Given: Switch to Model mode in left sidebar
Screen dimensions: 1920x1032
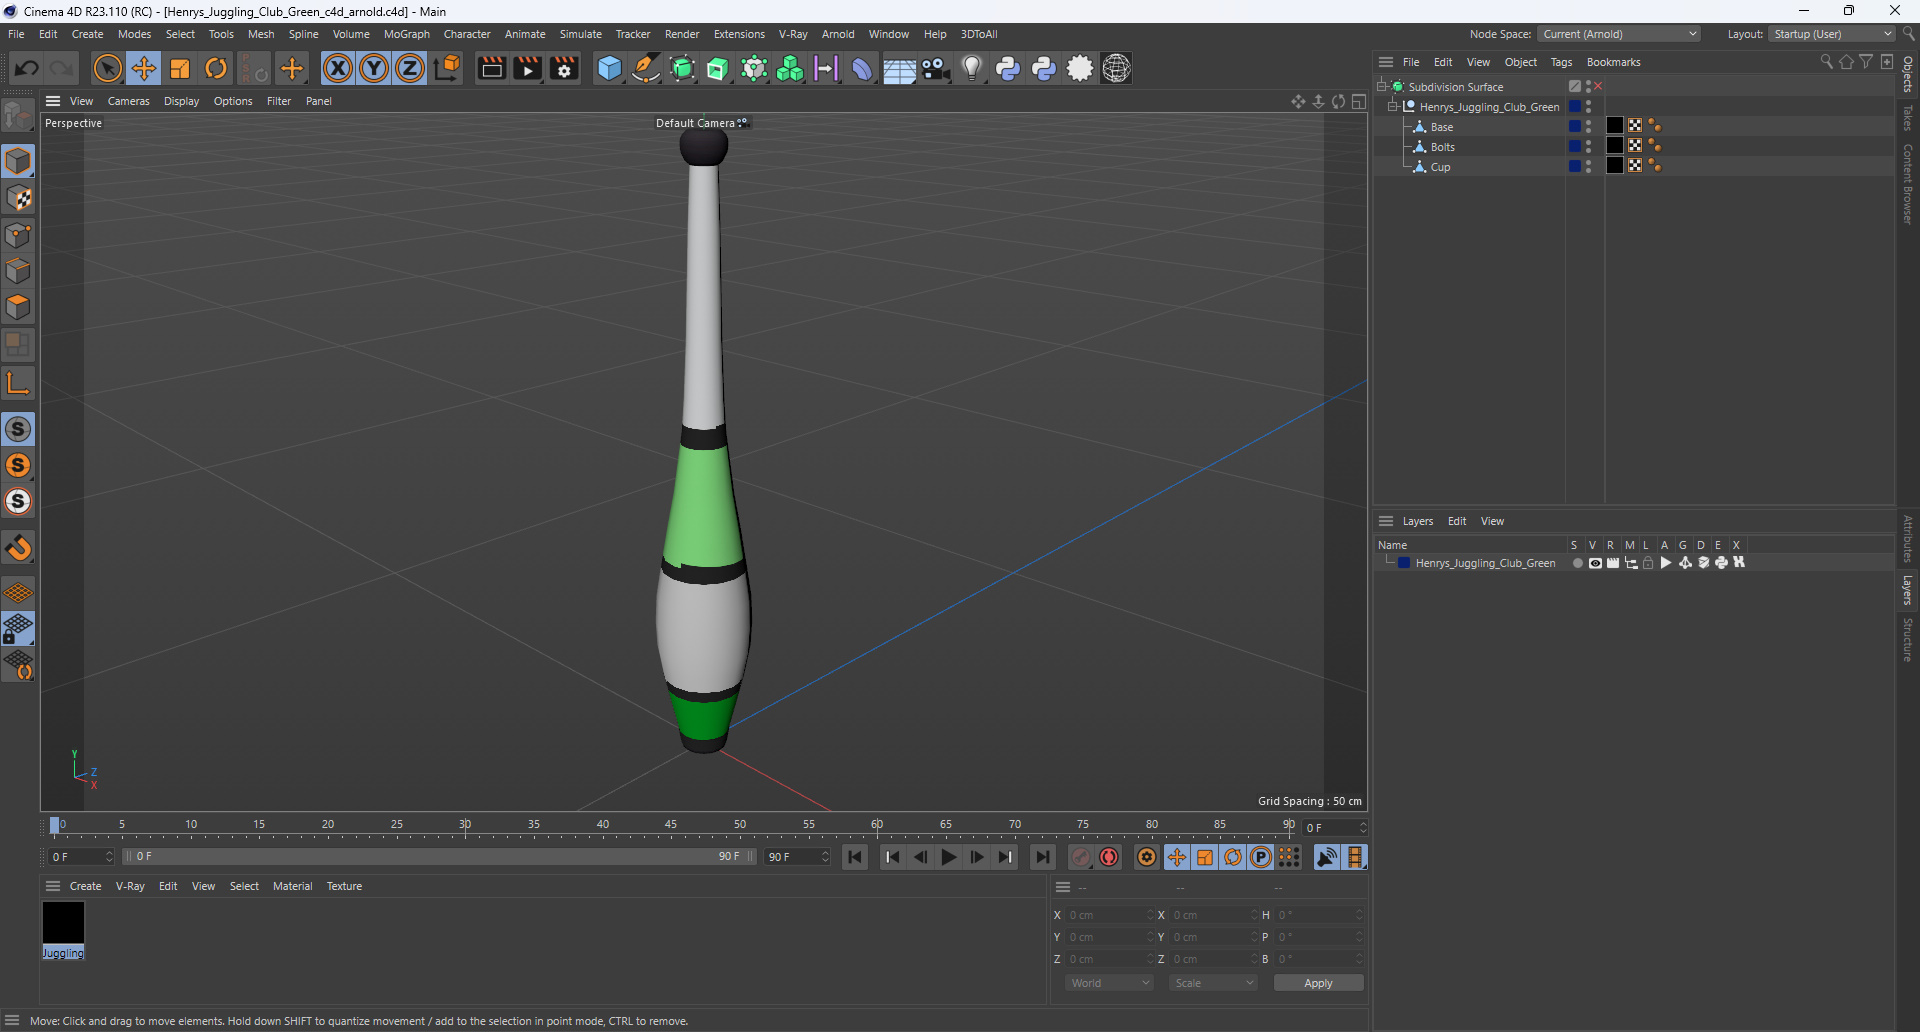Looking at the screenshot, I should click(x=18, y=161).
